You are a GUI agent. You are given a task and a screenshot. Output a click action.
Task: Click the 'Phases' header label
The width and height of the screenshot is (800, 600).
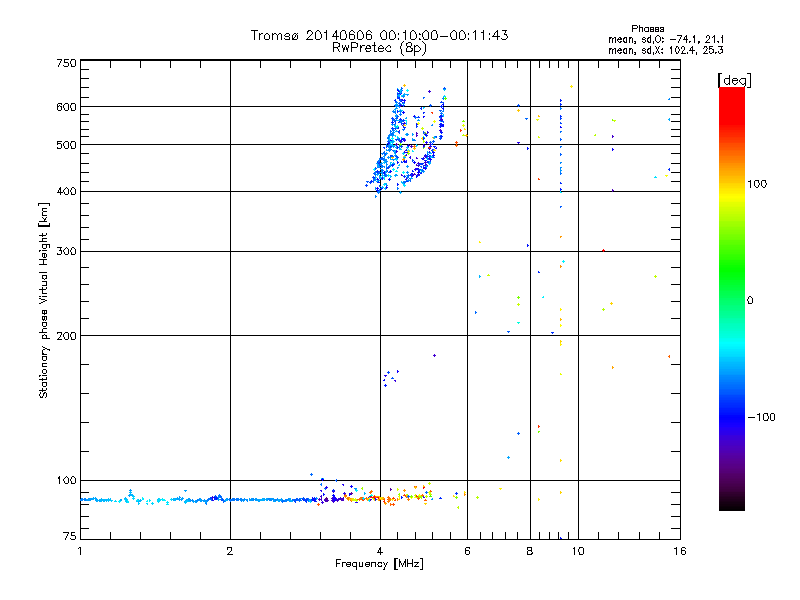coord(647,29)
